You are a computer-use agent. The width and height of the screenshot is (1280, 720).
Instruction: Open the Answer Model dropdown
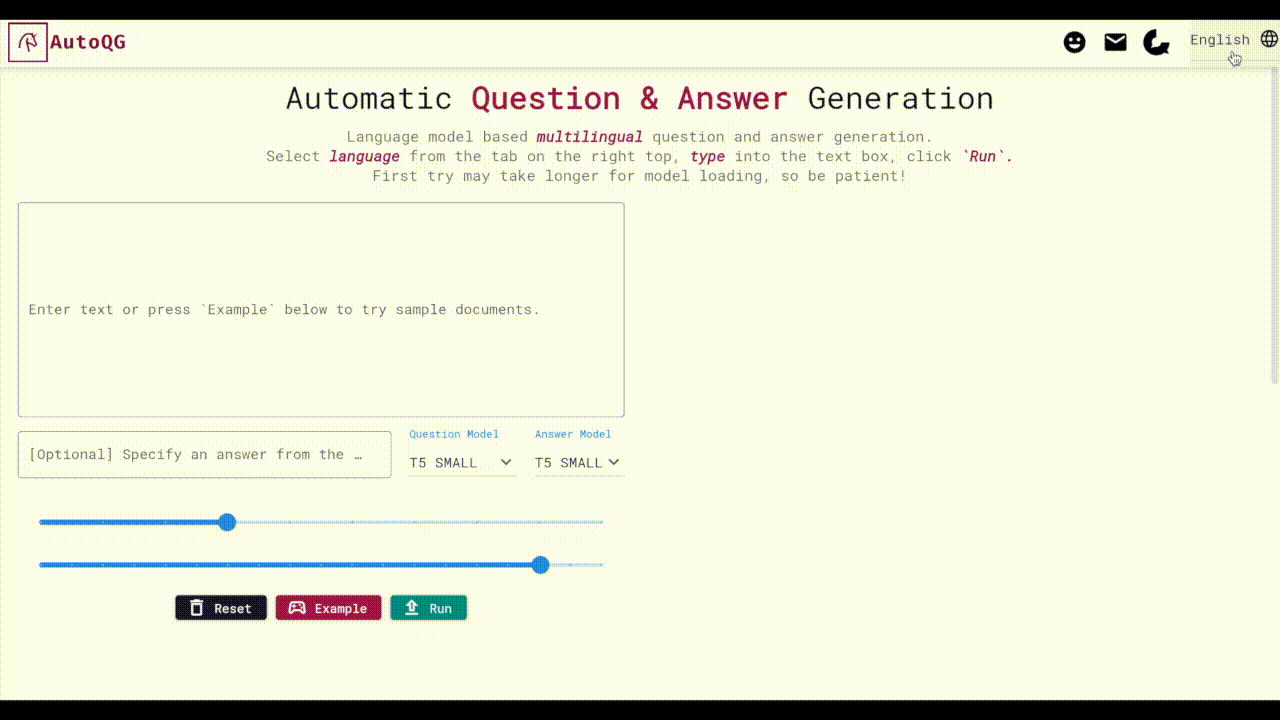[578, 463]
